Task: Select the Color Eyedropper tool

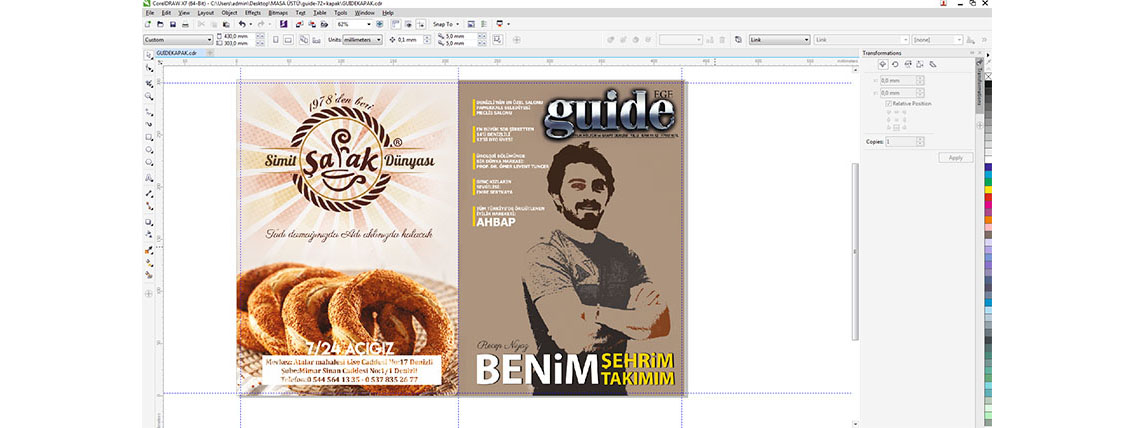Action: pos(149,250)
